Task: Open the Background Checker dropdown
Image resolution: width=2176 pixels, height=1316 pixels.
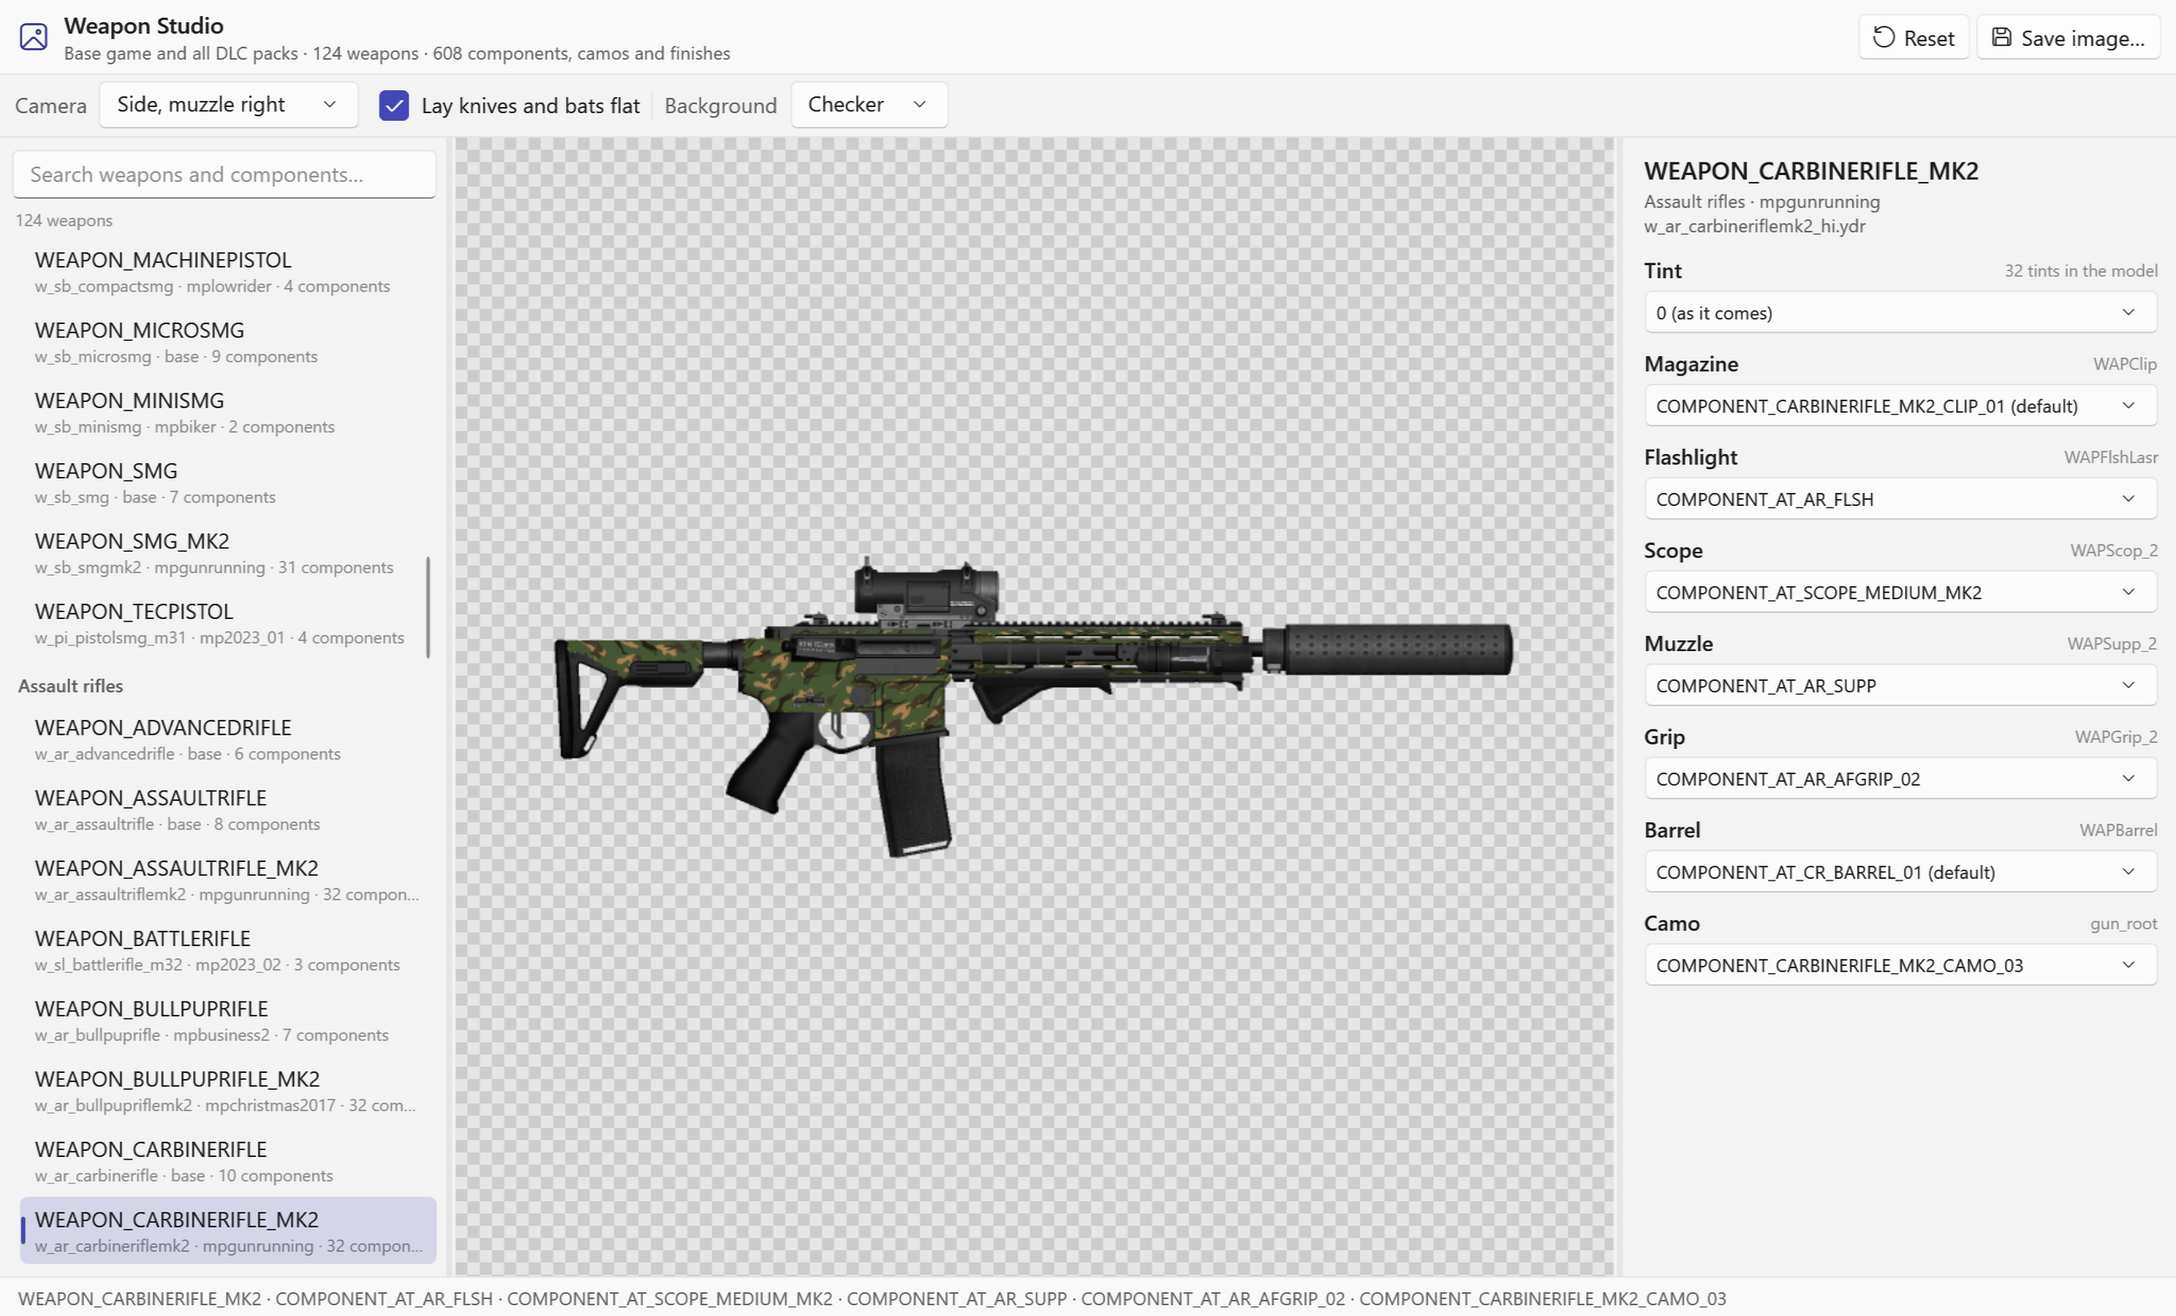Action: click(x=869, y=105)
